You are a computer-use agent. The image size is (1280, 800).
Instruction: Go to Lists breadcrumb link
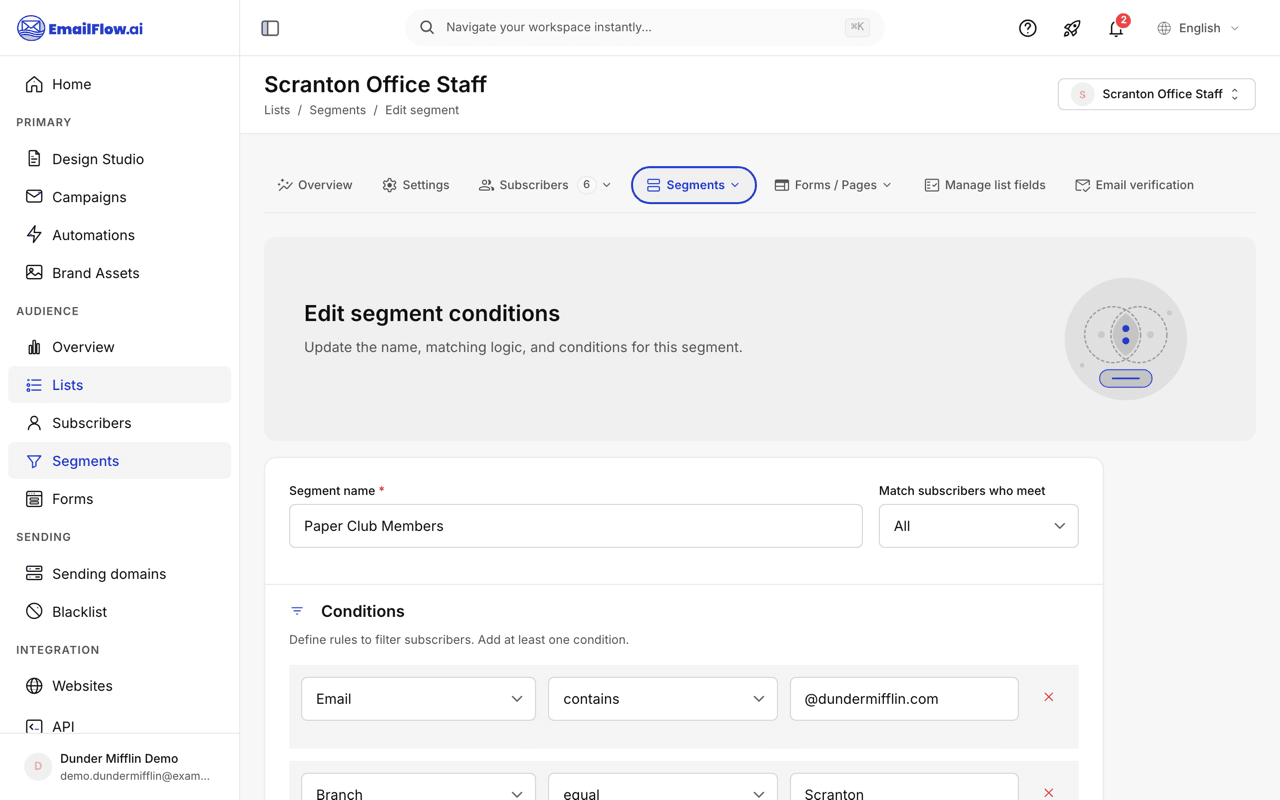[277, 110]
